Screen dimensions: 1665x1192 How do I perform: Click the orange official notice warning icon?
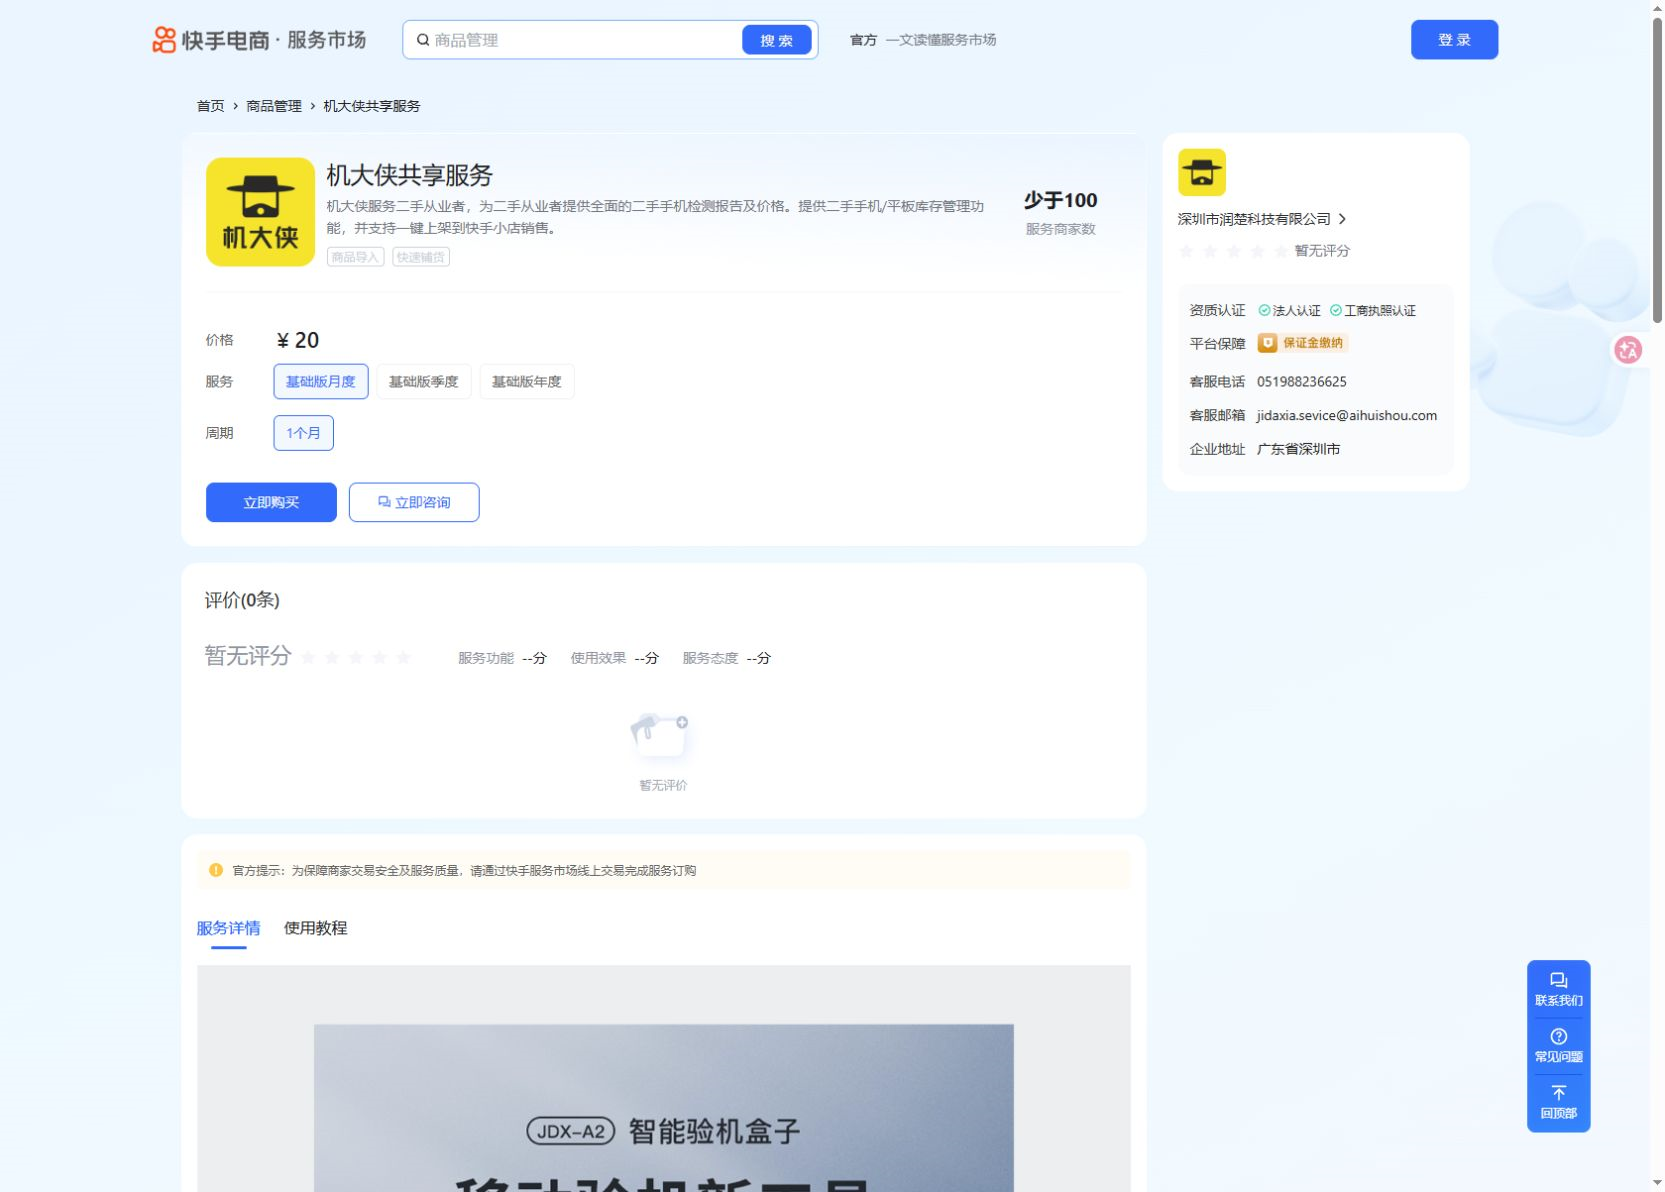pos(216,870)
